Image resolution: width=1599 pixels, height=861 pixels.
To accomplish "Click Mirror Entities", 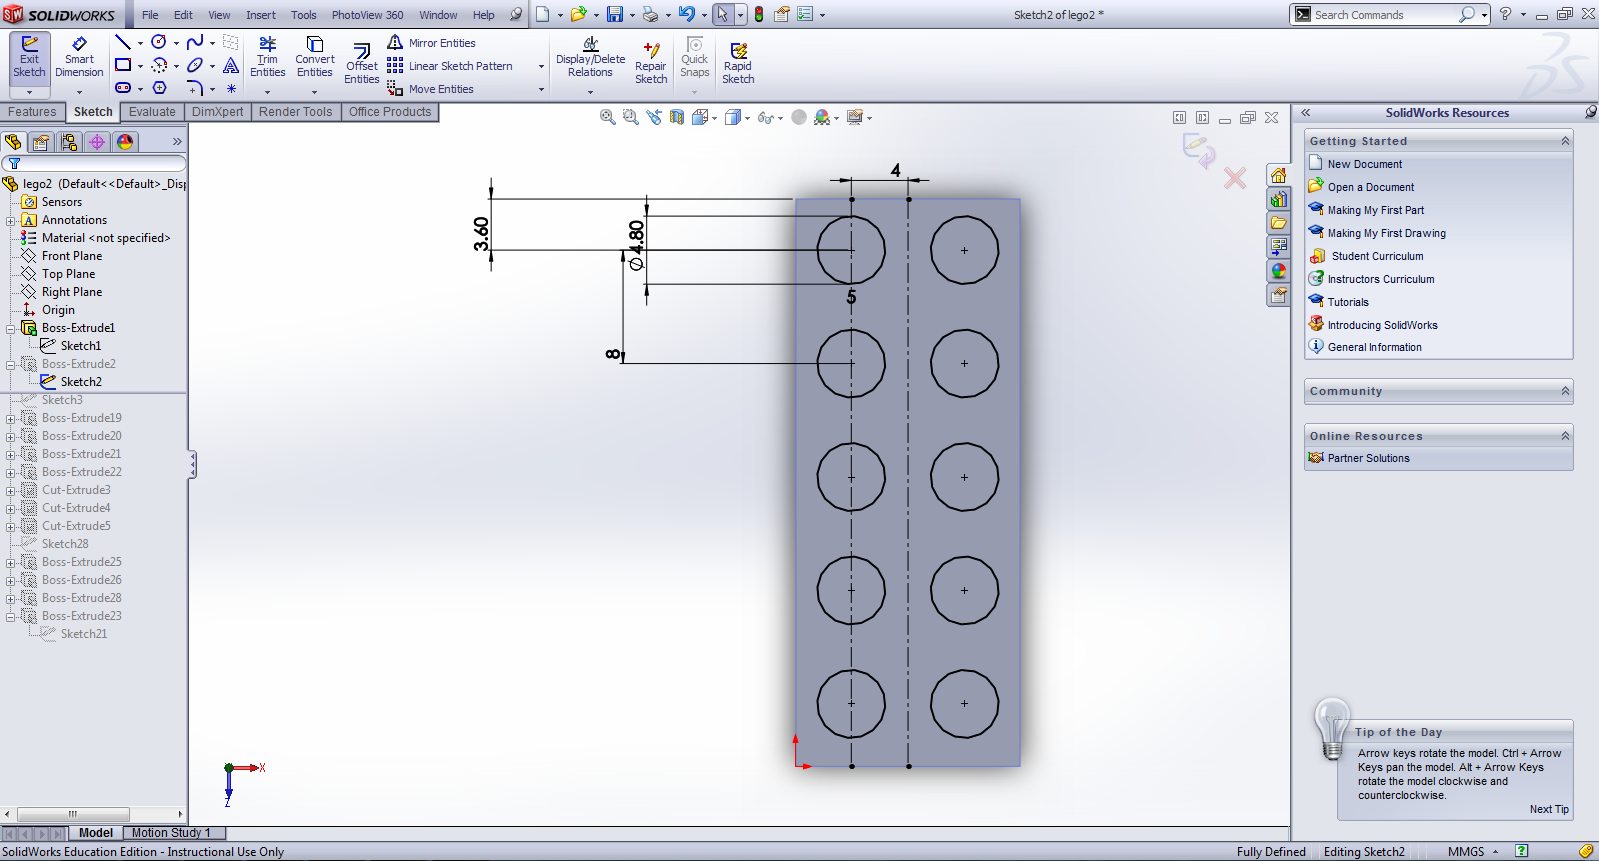I will click(431, 43).
